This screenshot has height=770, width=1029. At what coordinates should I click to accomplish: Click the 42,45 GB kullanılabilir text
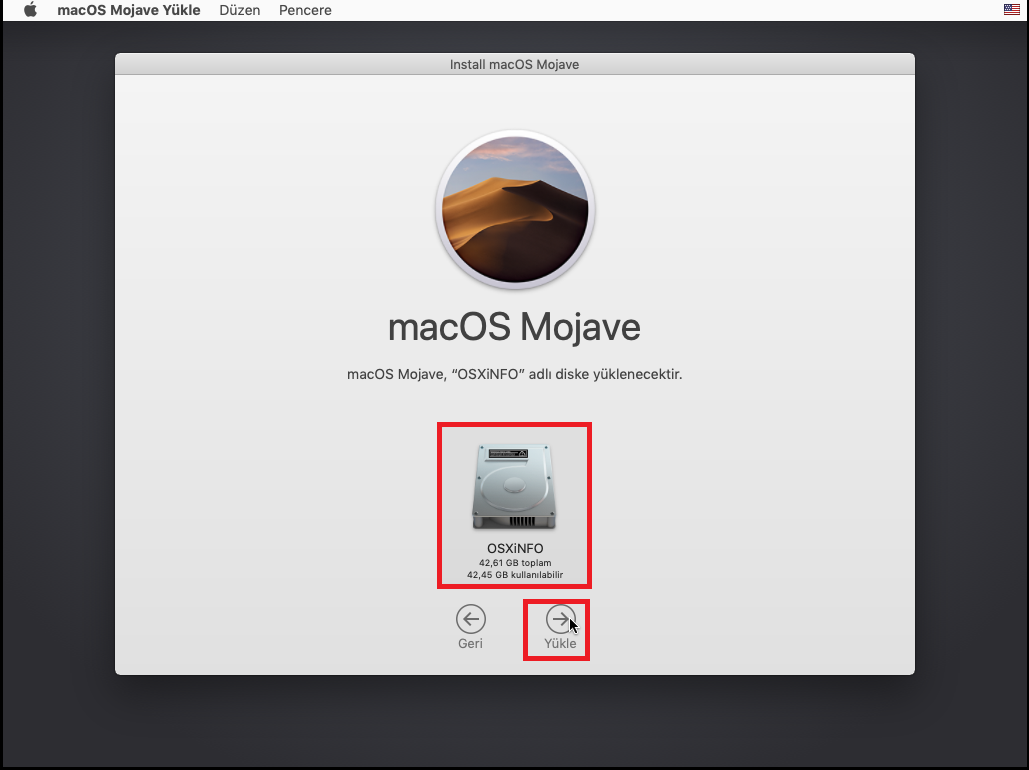[x=514, y=575]
